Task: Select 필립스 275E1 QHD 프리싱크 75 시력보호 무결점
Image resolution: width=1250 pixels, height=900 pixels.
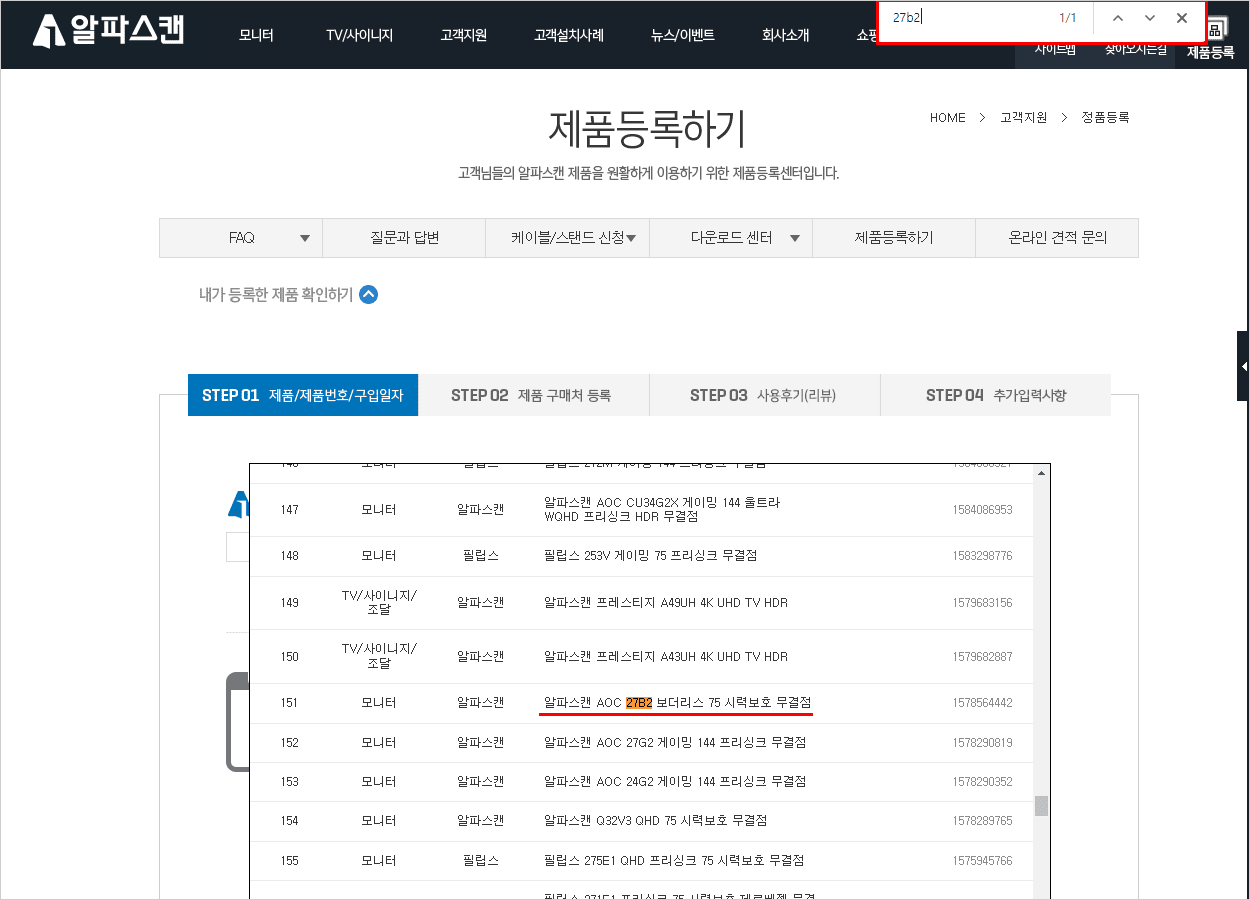Action: (674, 860)
